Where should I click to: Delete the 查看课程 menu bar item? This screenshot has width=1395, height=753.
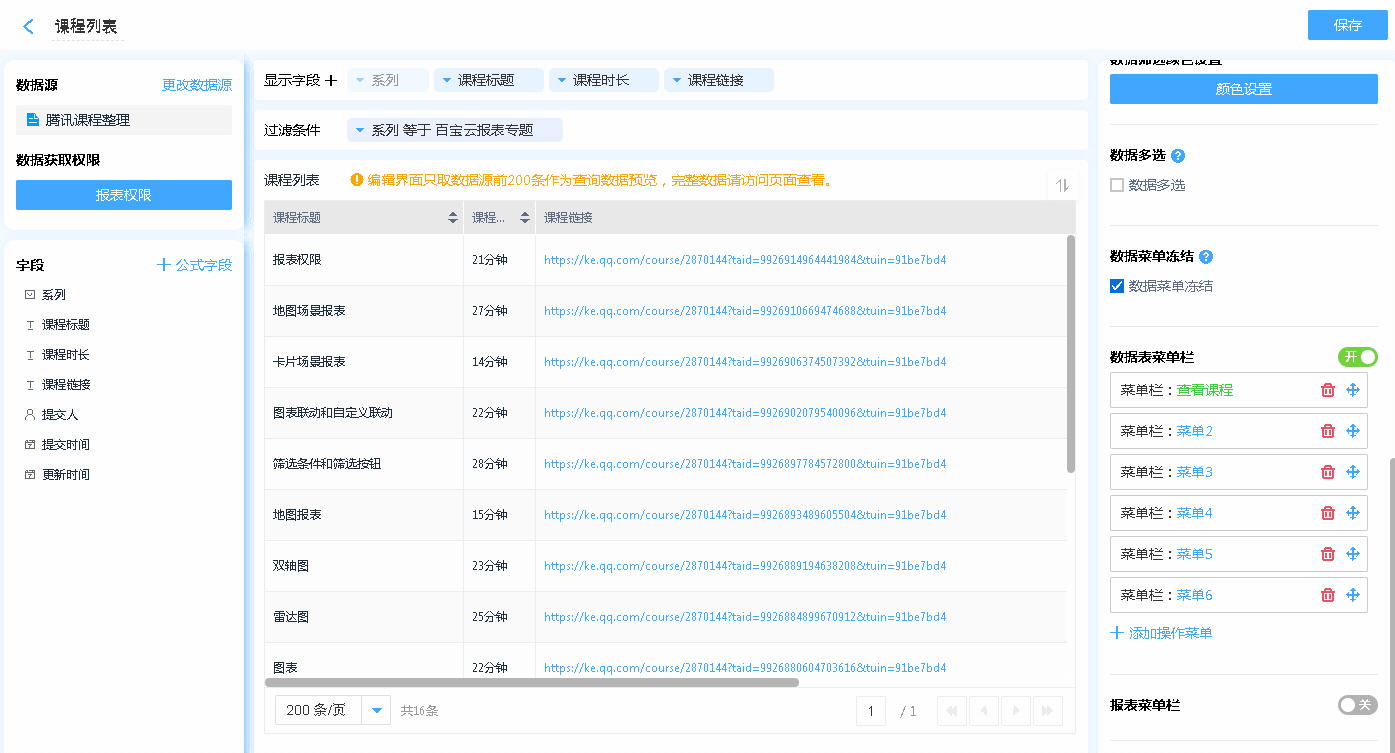[1328, 391]
